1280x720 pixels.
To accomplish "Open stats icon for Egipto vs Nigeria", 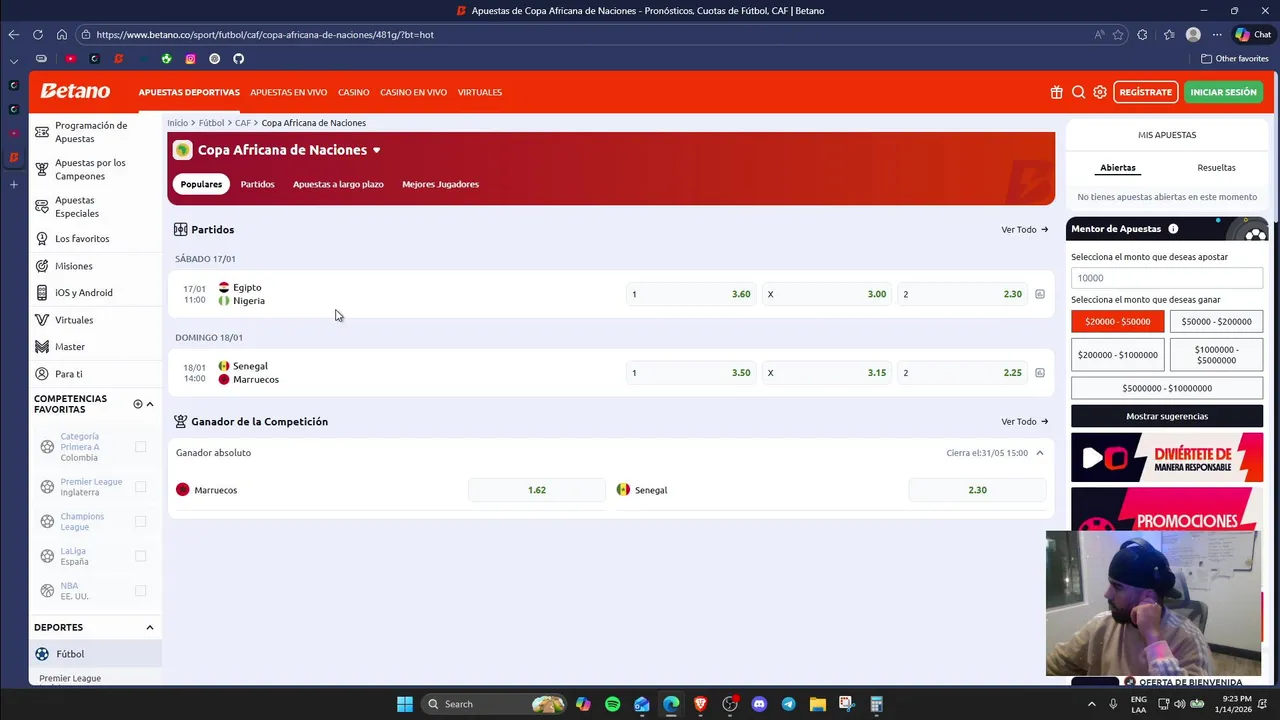I will coord(1040,294).
